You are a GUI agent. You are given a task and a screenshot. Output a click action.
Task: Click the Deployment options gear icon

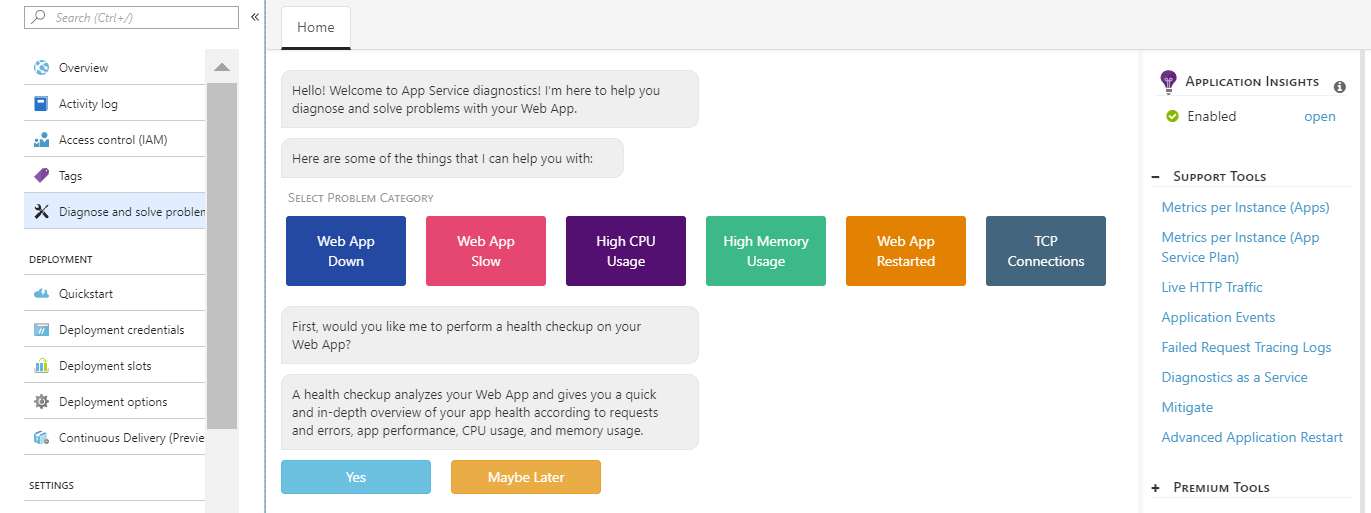click(x=41, y=402)
